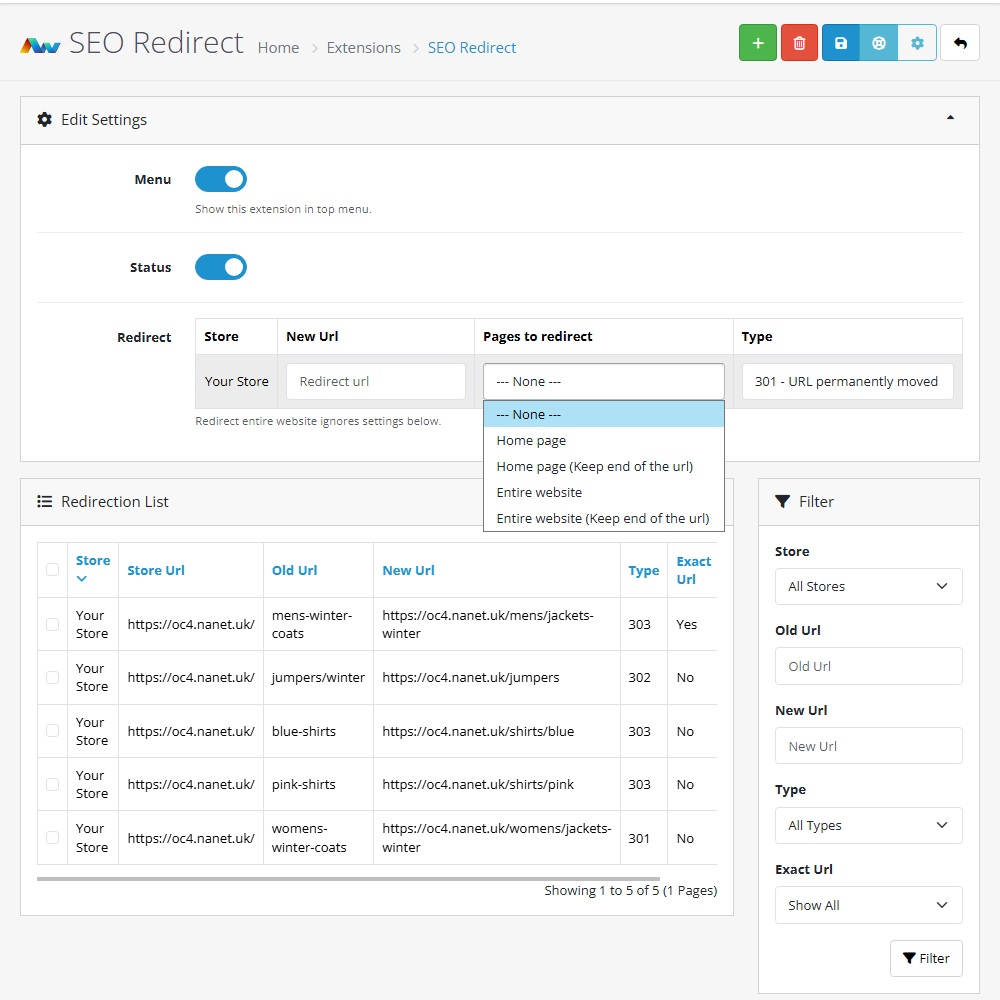This screenshot has width=1000, height=1000.
Task: Open the All Types filter dropdown
Action: click(x=868, y=826)
